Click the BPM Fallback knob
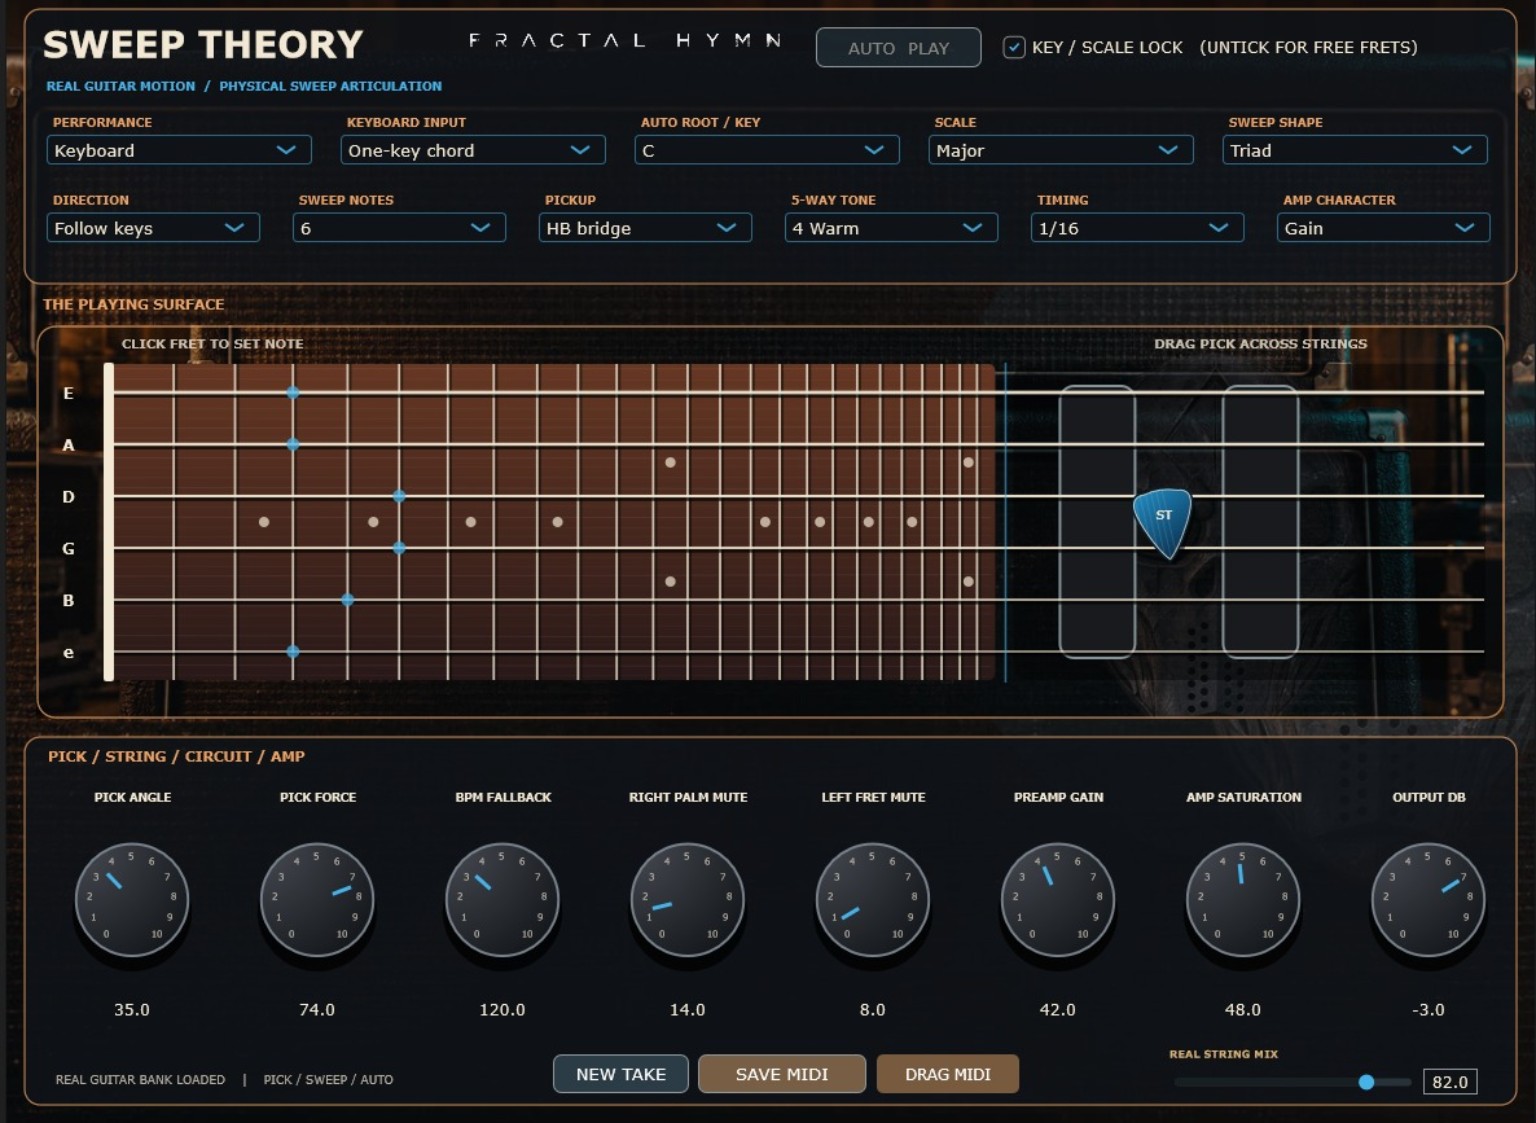 (x=502, y=899)
